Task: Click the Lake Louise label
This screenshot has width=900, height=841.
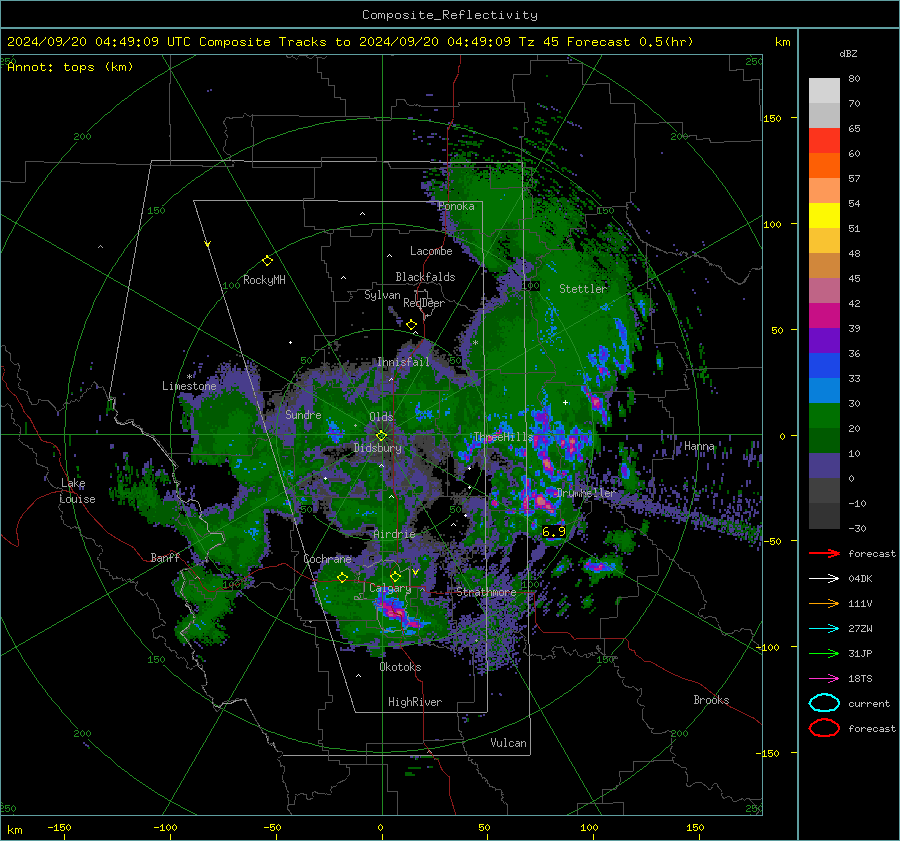Action: coord(77,491)
